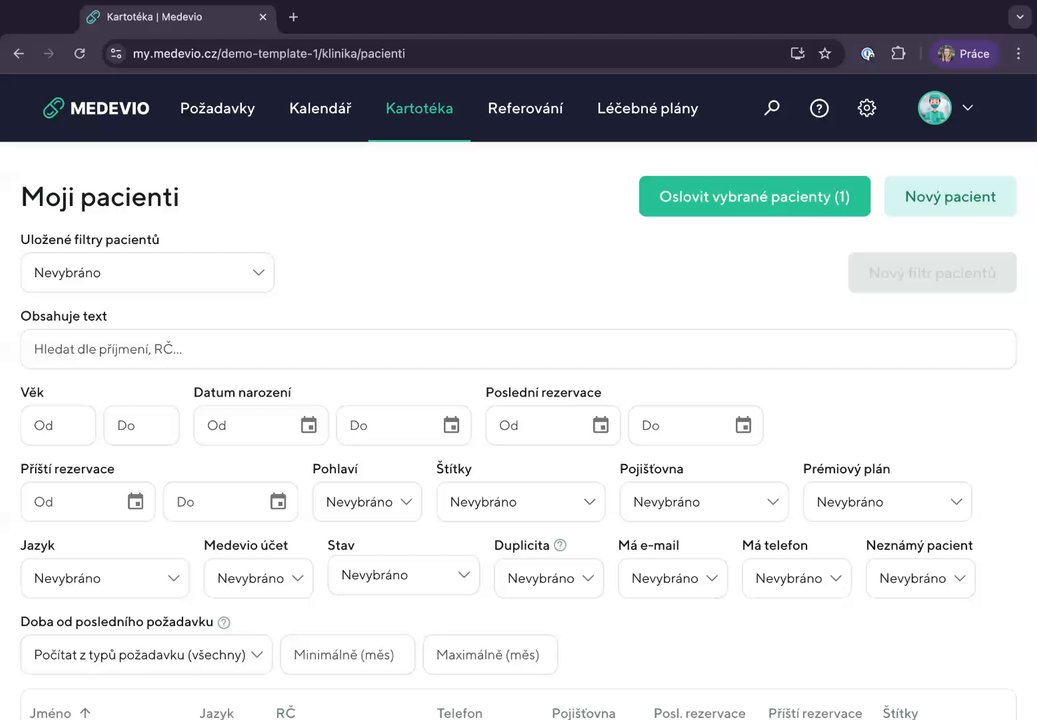Viewport: 1037px width, 720px height.
Task: Open calendar picker for Datum narození Od
Action: pos(309,425)
